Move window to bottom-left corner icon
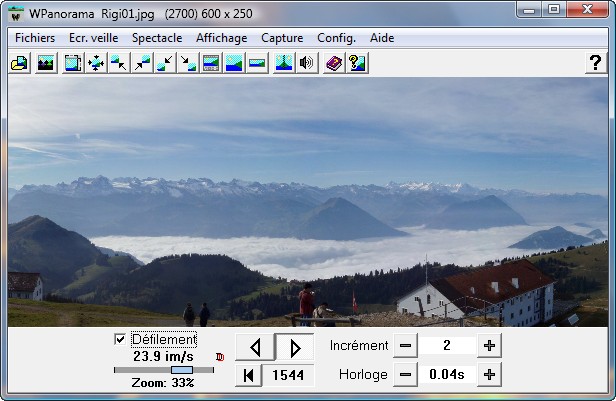This screenshot has height=401, width=616. 165,63
